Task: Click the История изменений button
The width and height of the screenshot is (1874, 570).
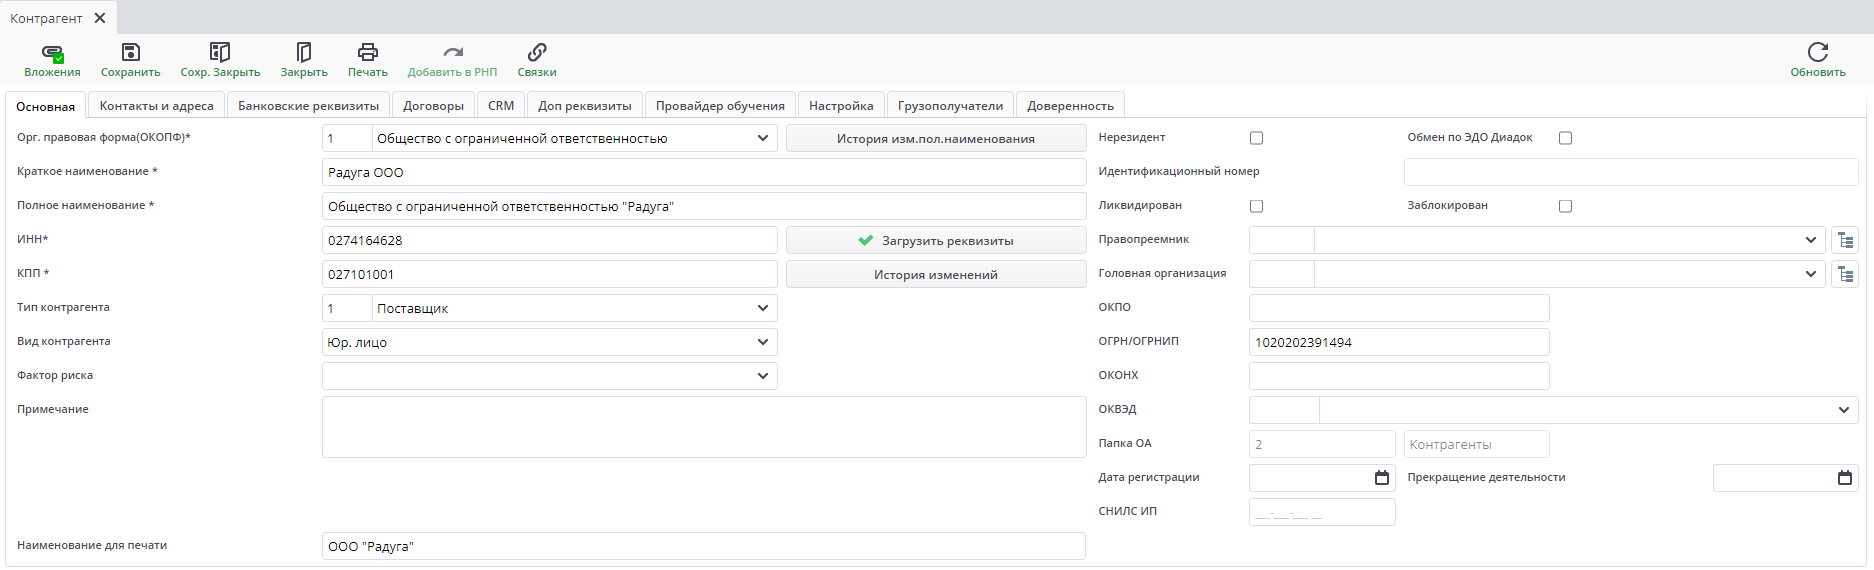Action: tap(936, 274)
